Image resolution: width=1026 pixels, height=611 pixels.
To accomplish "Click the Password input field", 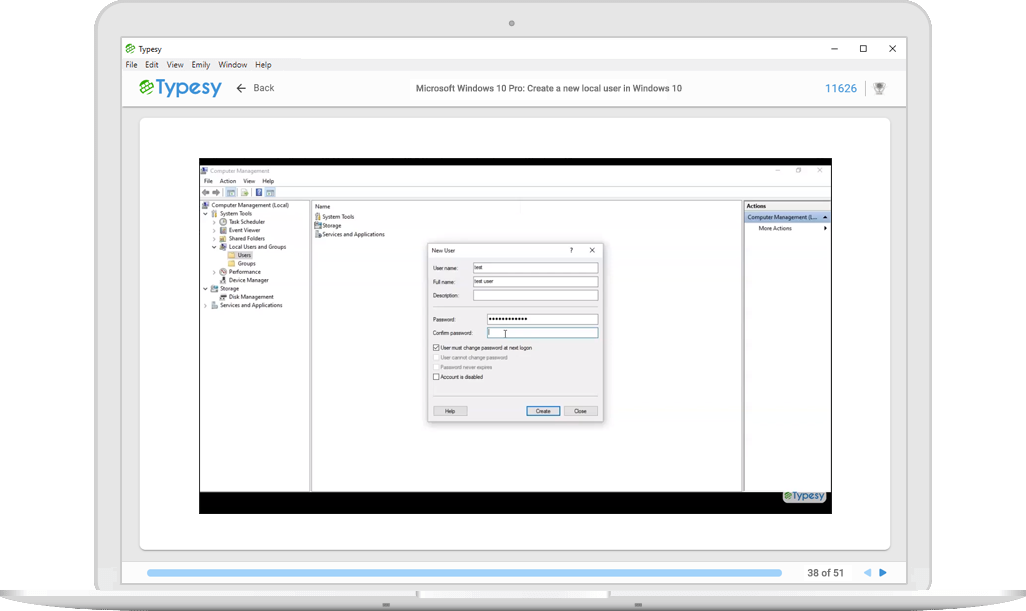I will pos(542,319).
